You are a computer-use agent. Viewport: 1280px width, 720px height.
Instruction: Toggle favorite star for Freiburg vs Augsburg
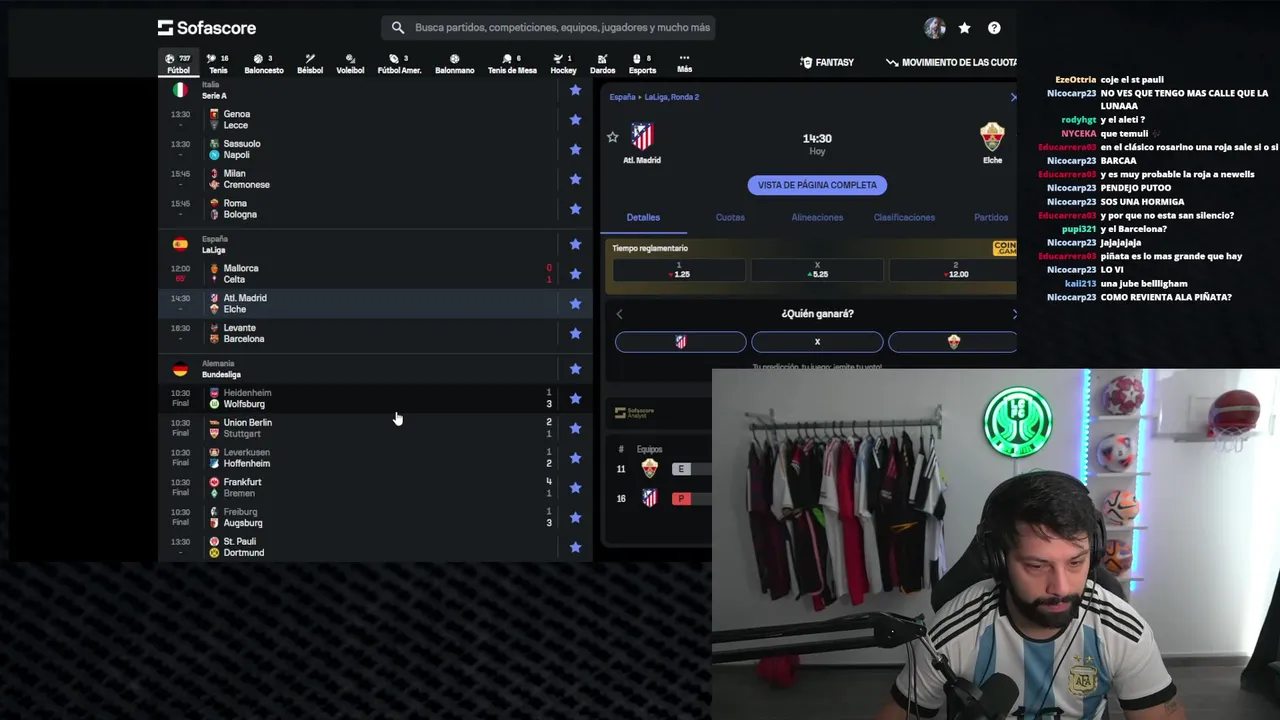pos(575,517)
